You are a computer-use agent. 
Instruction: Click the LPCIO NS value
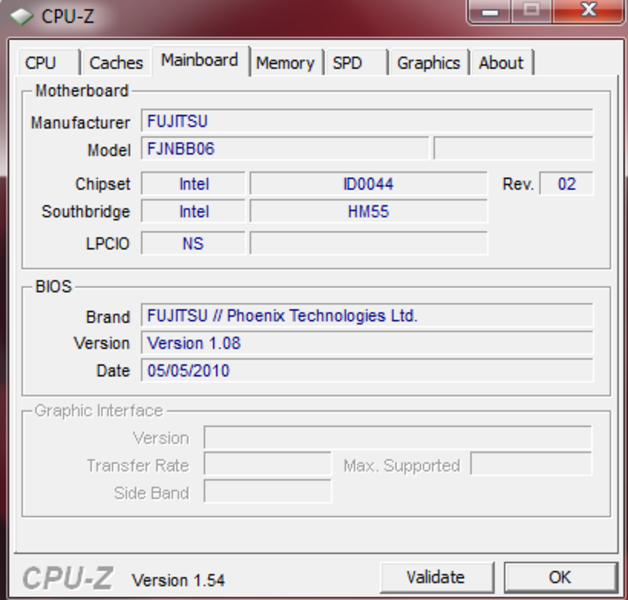(x=193, y=243)
